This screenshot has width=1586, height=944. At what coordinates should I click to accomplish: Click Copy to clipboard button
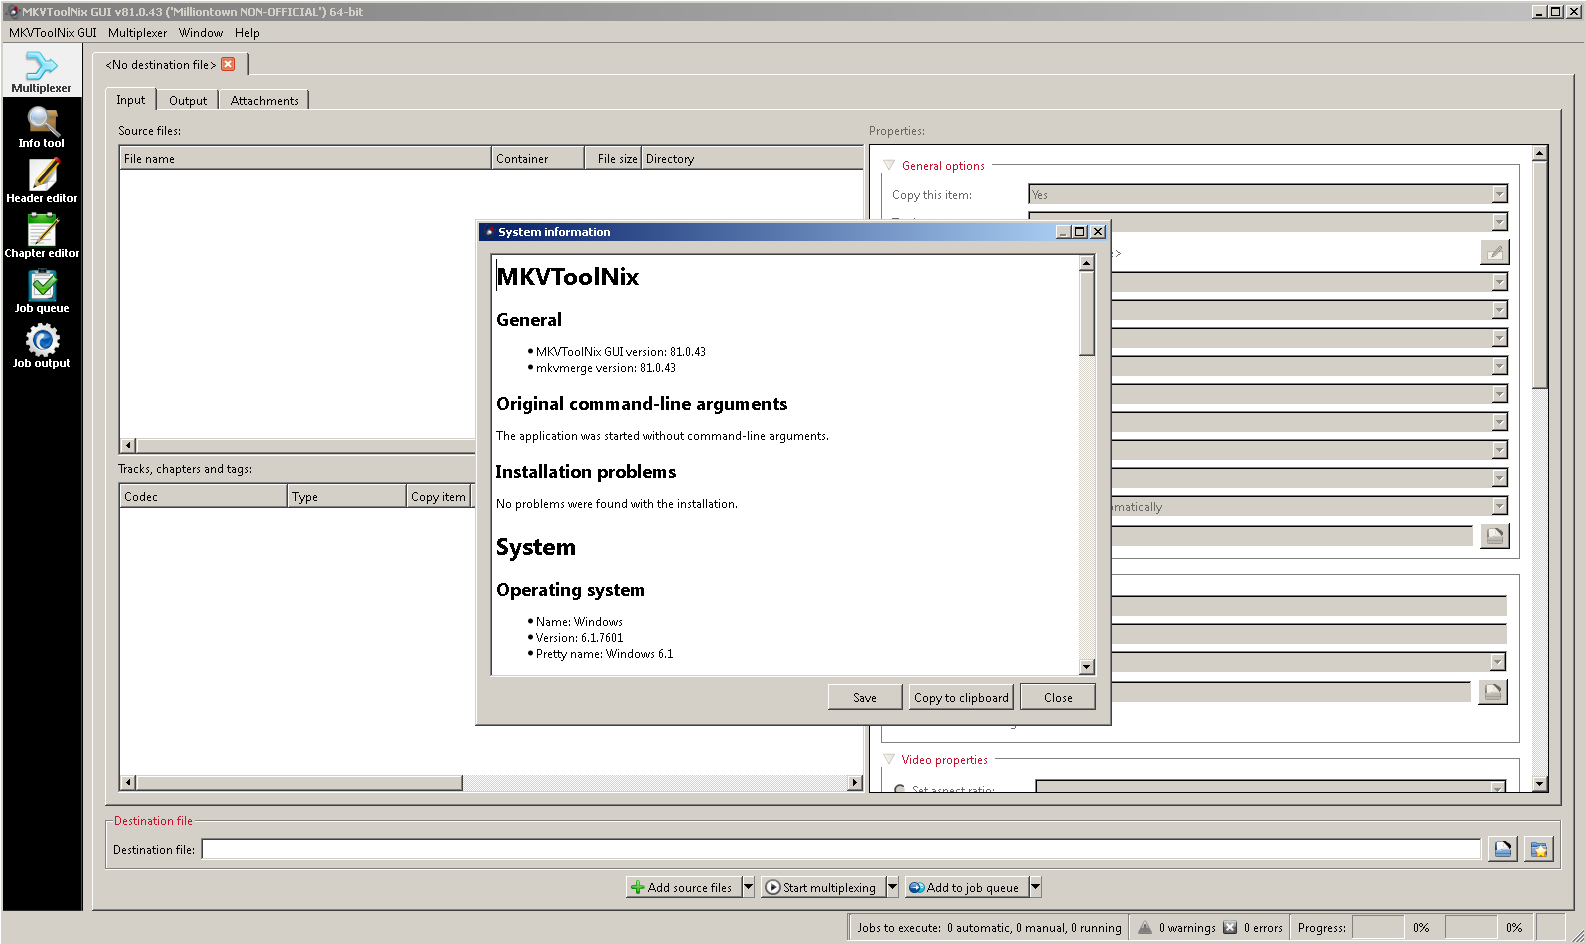click(961, 697)
